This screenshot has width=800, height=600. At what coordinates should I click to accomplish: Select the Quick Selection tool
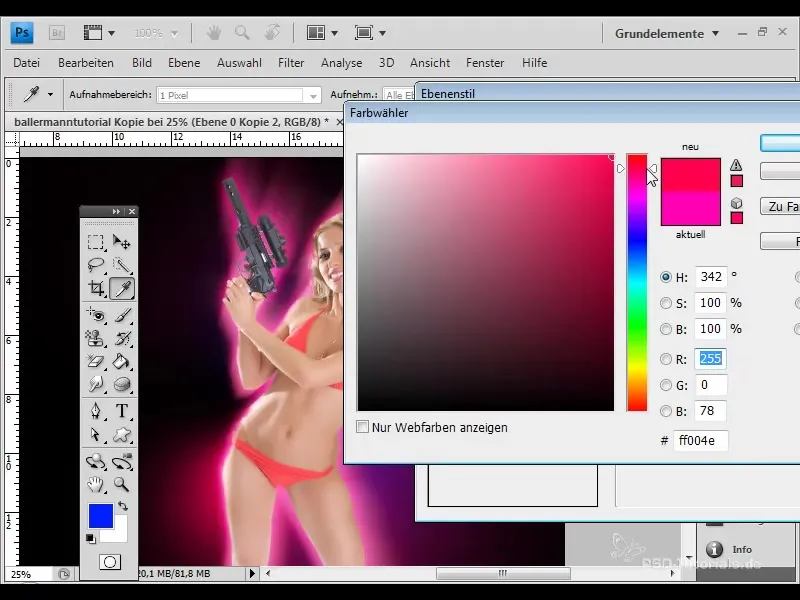pyautogui.click(x=122, y=265)
